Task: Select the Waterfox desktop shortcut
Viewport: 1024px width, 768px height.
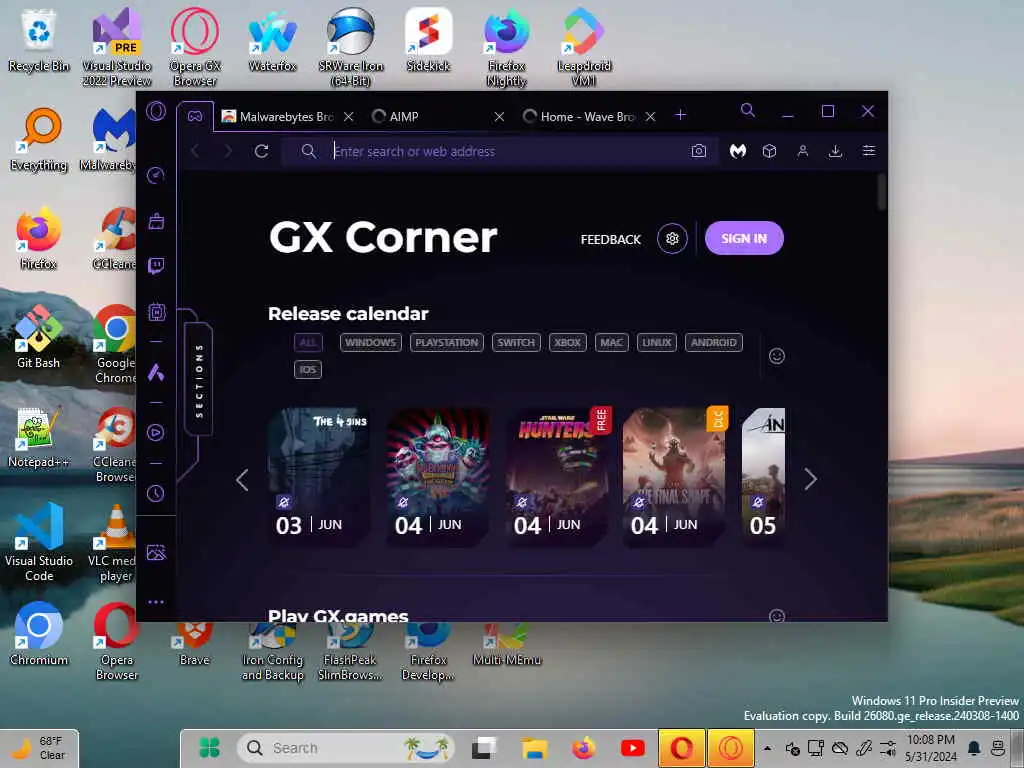Action: [x=272, y=40]
